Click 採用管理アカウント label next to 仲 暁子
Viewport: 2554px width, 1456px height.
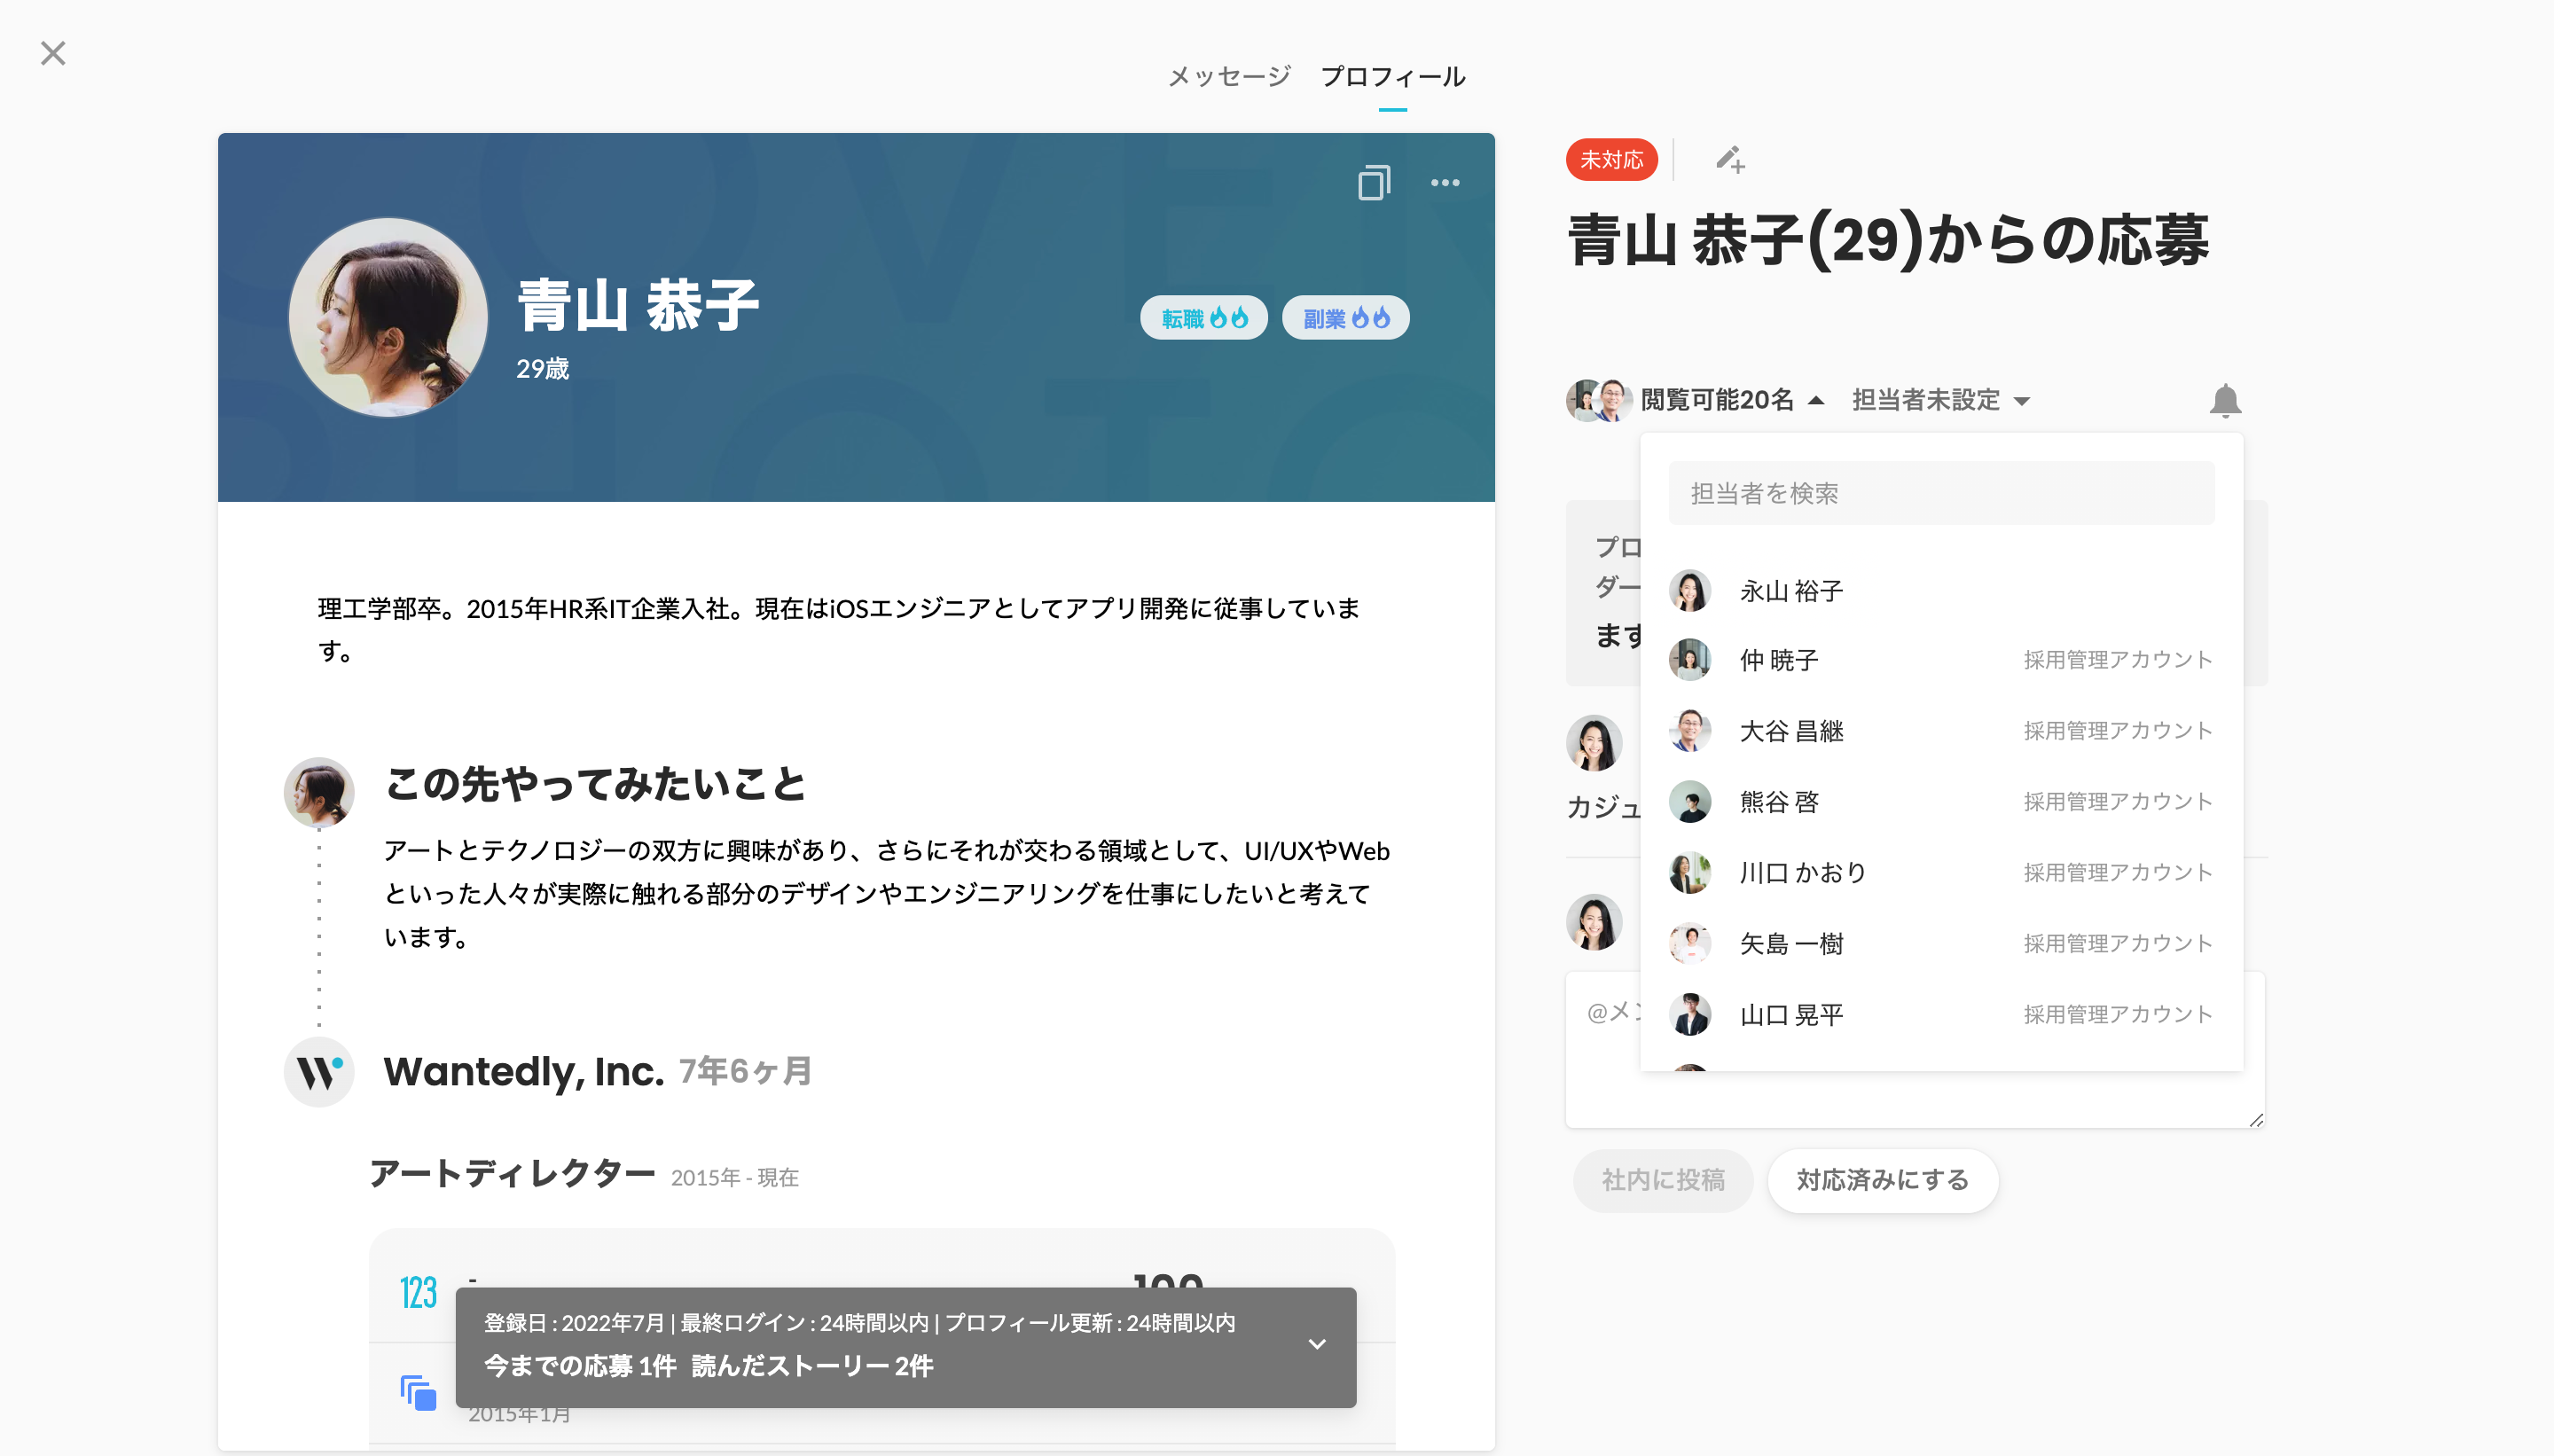pos(2118,660)
